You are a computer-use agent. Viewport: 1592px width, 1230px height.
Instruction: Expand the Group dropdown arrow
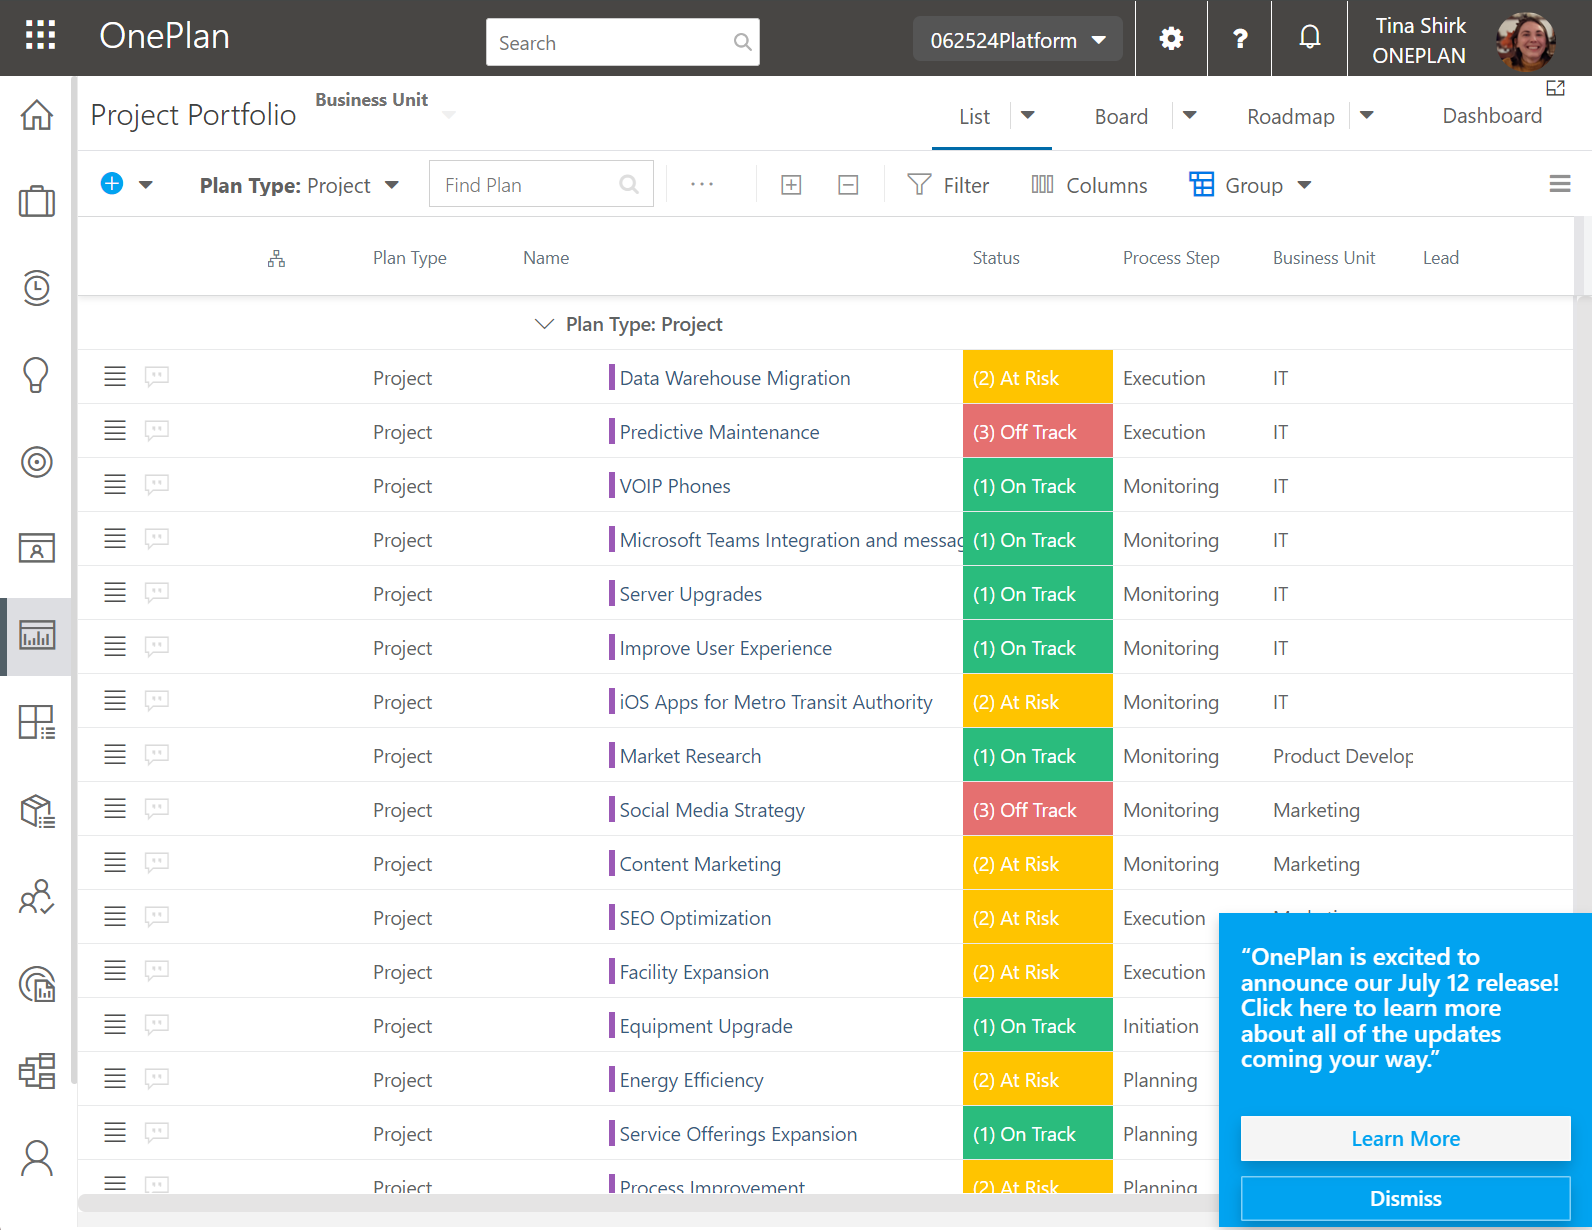click(x=1304, y=186)
